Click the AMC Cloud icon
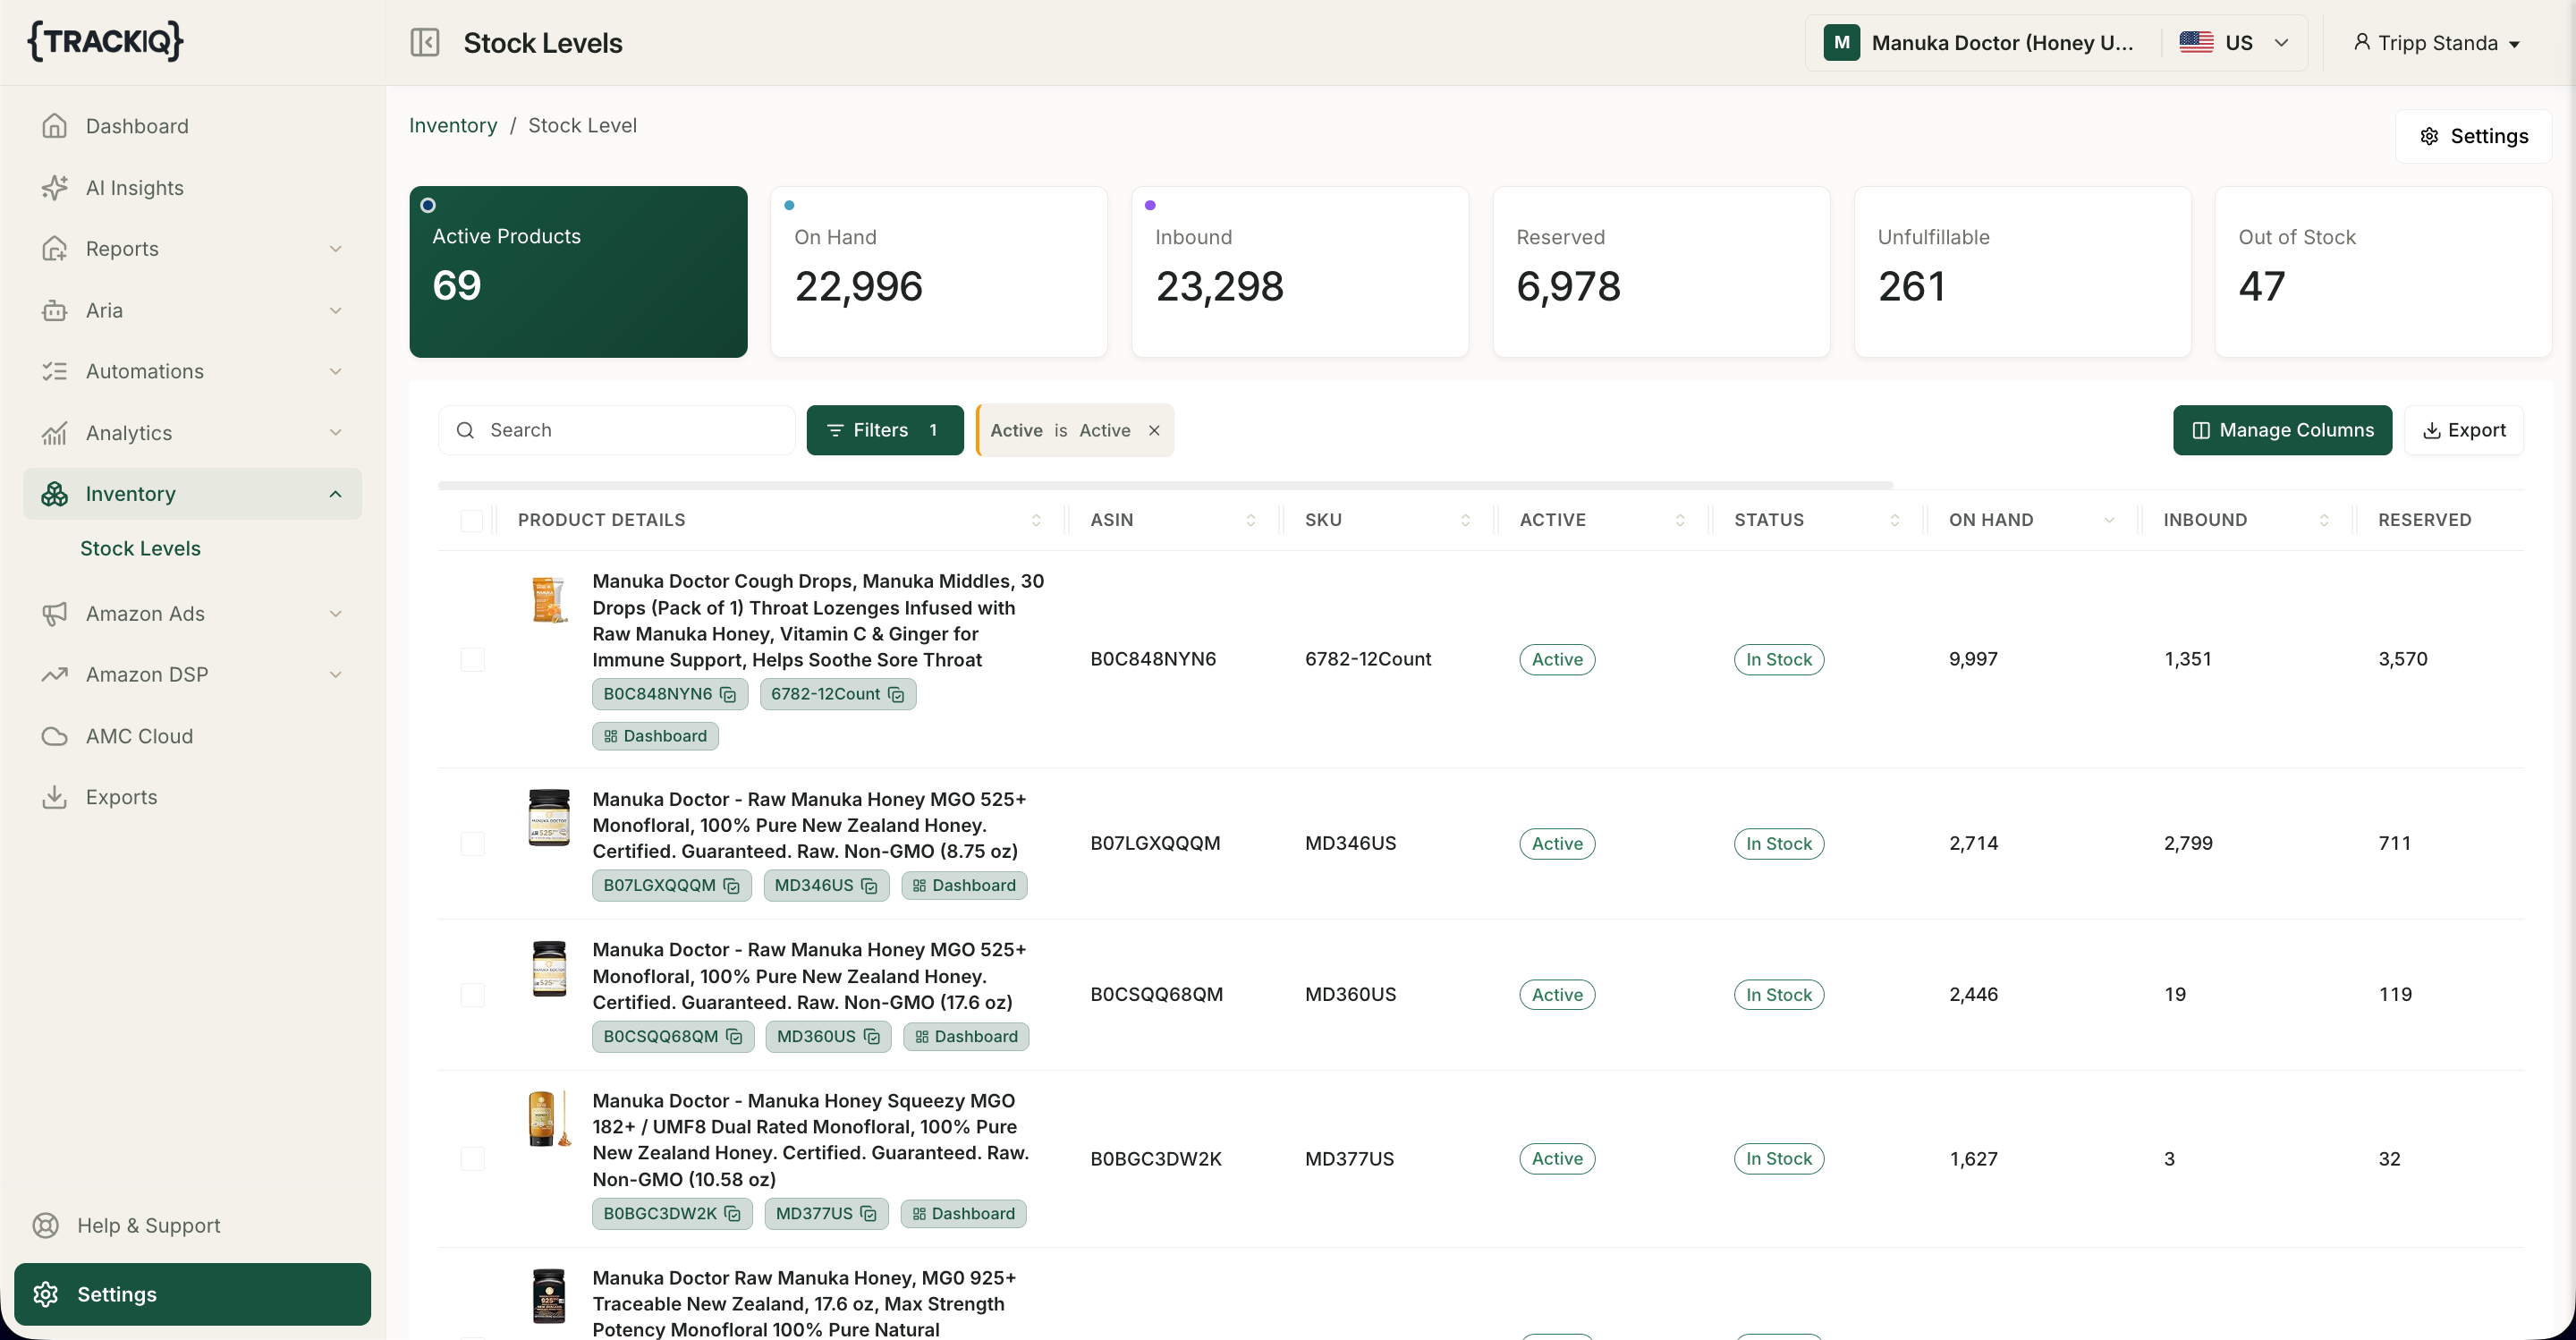 55,736
